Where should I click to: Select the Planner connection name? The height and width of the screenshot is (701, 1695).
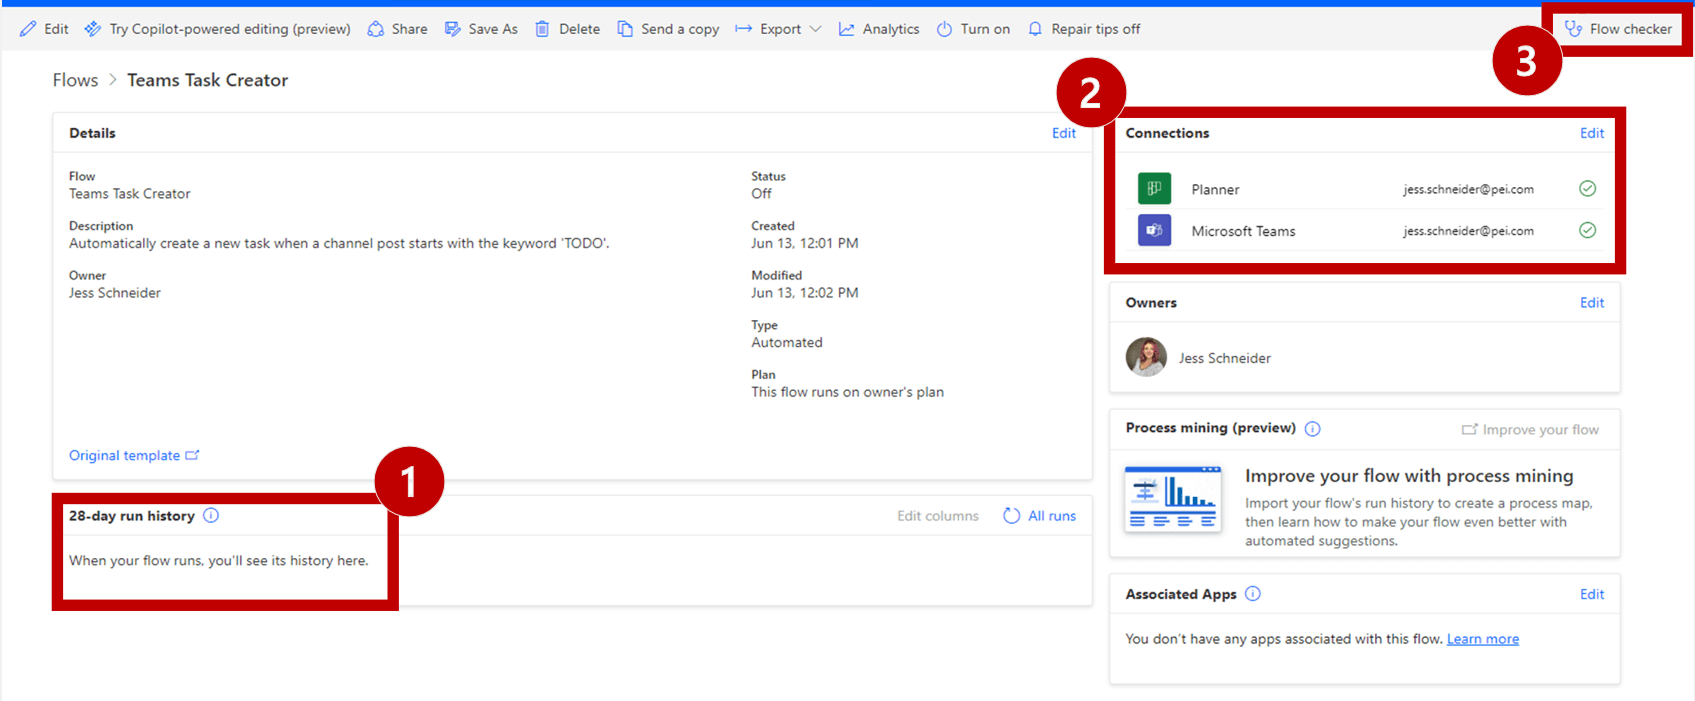1215,189
